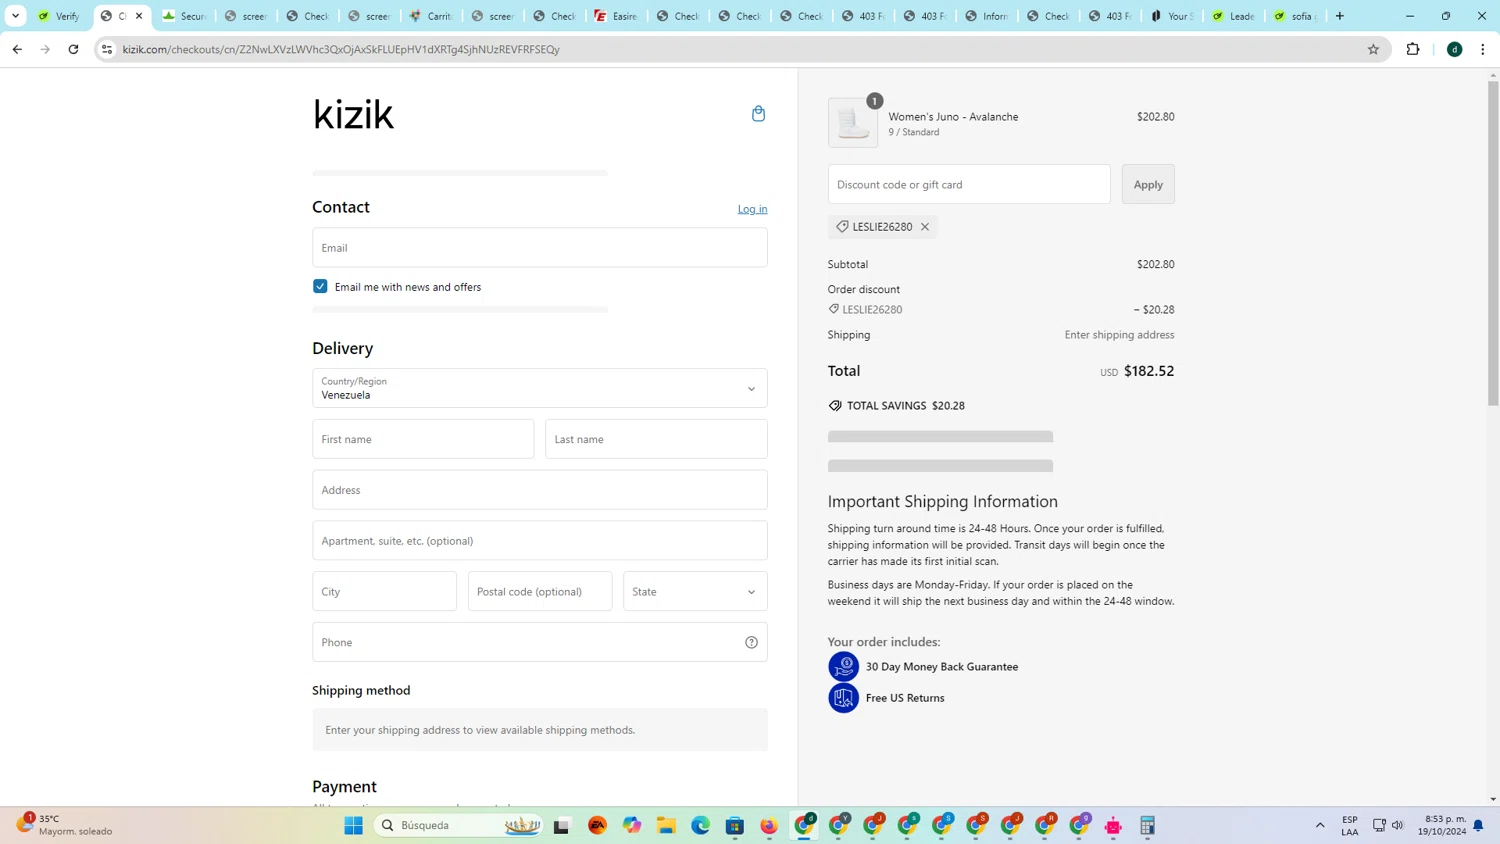Open Microsoft Edge from the taskbar
This screenshot has width=1500, height=844.
(x=700, y=825)
